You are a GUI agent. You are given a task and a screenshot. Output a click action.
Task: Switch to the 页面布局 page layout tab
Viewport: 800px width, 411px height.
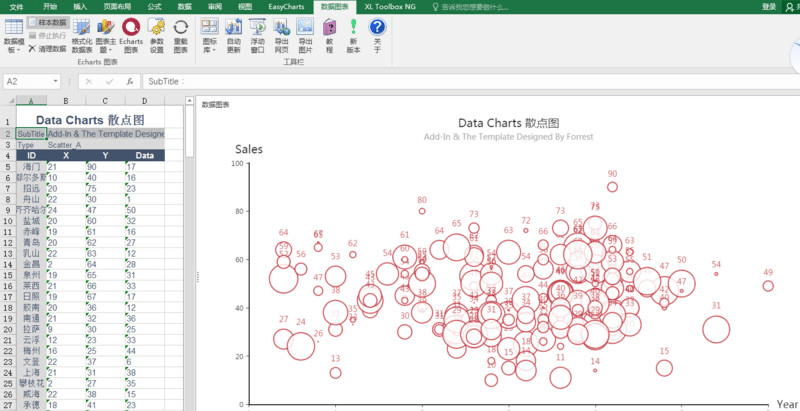[117, 7]
